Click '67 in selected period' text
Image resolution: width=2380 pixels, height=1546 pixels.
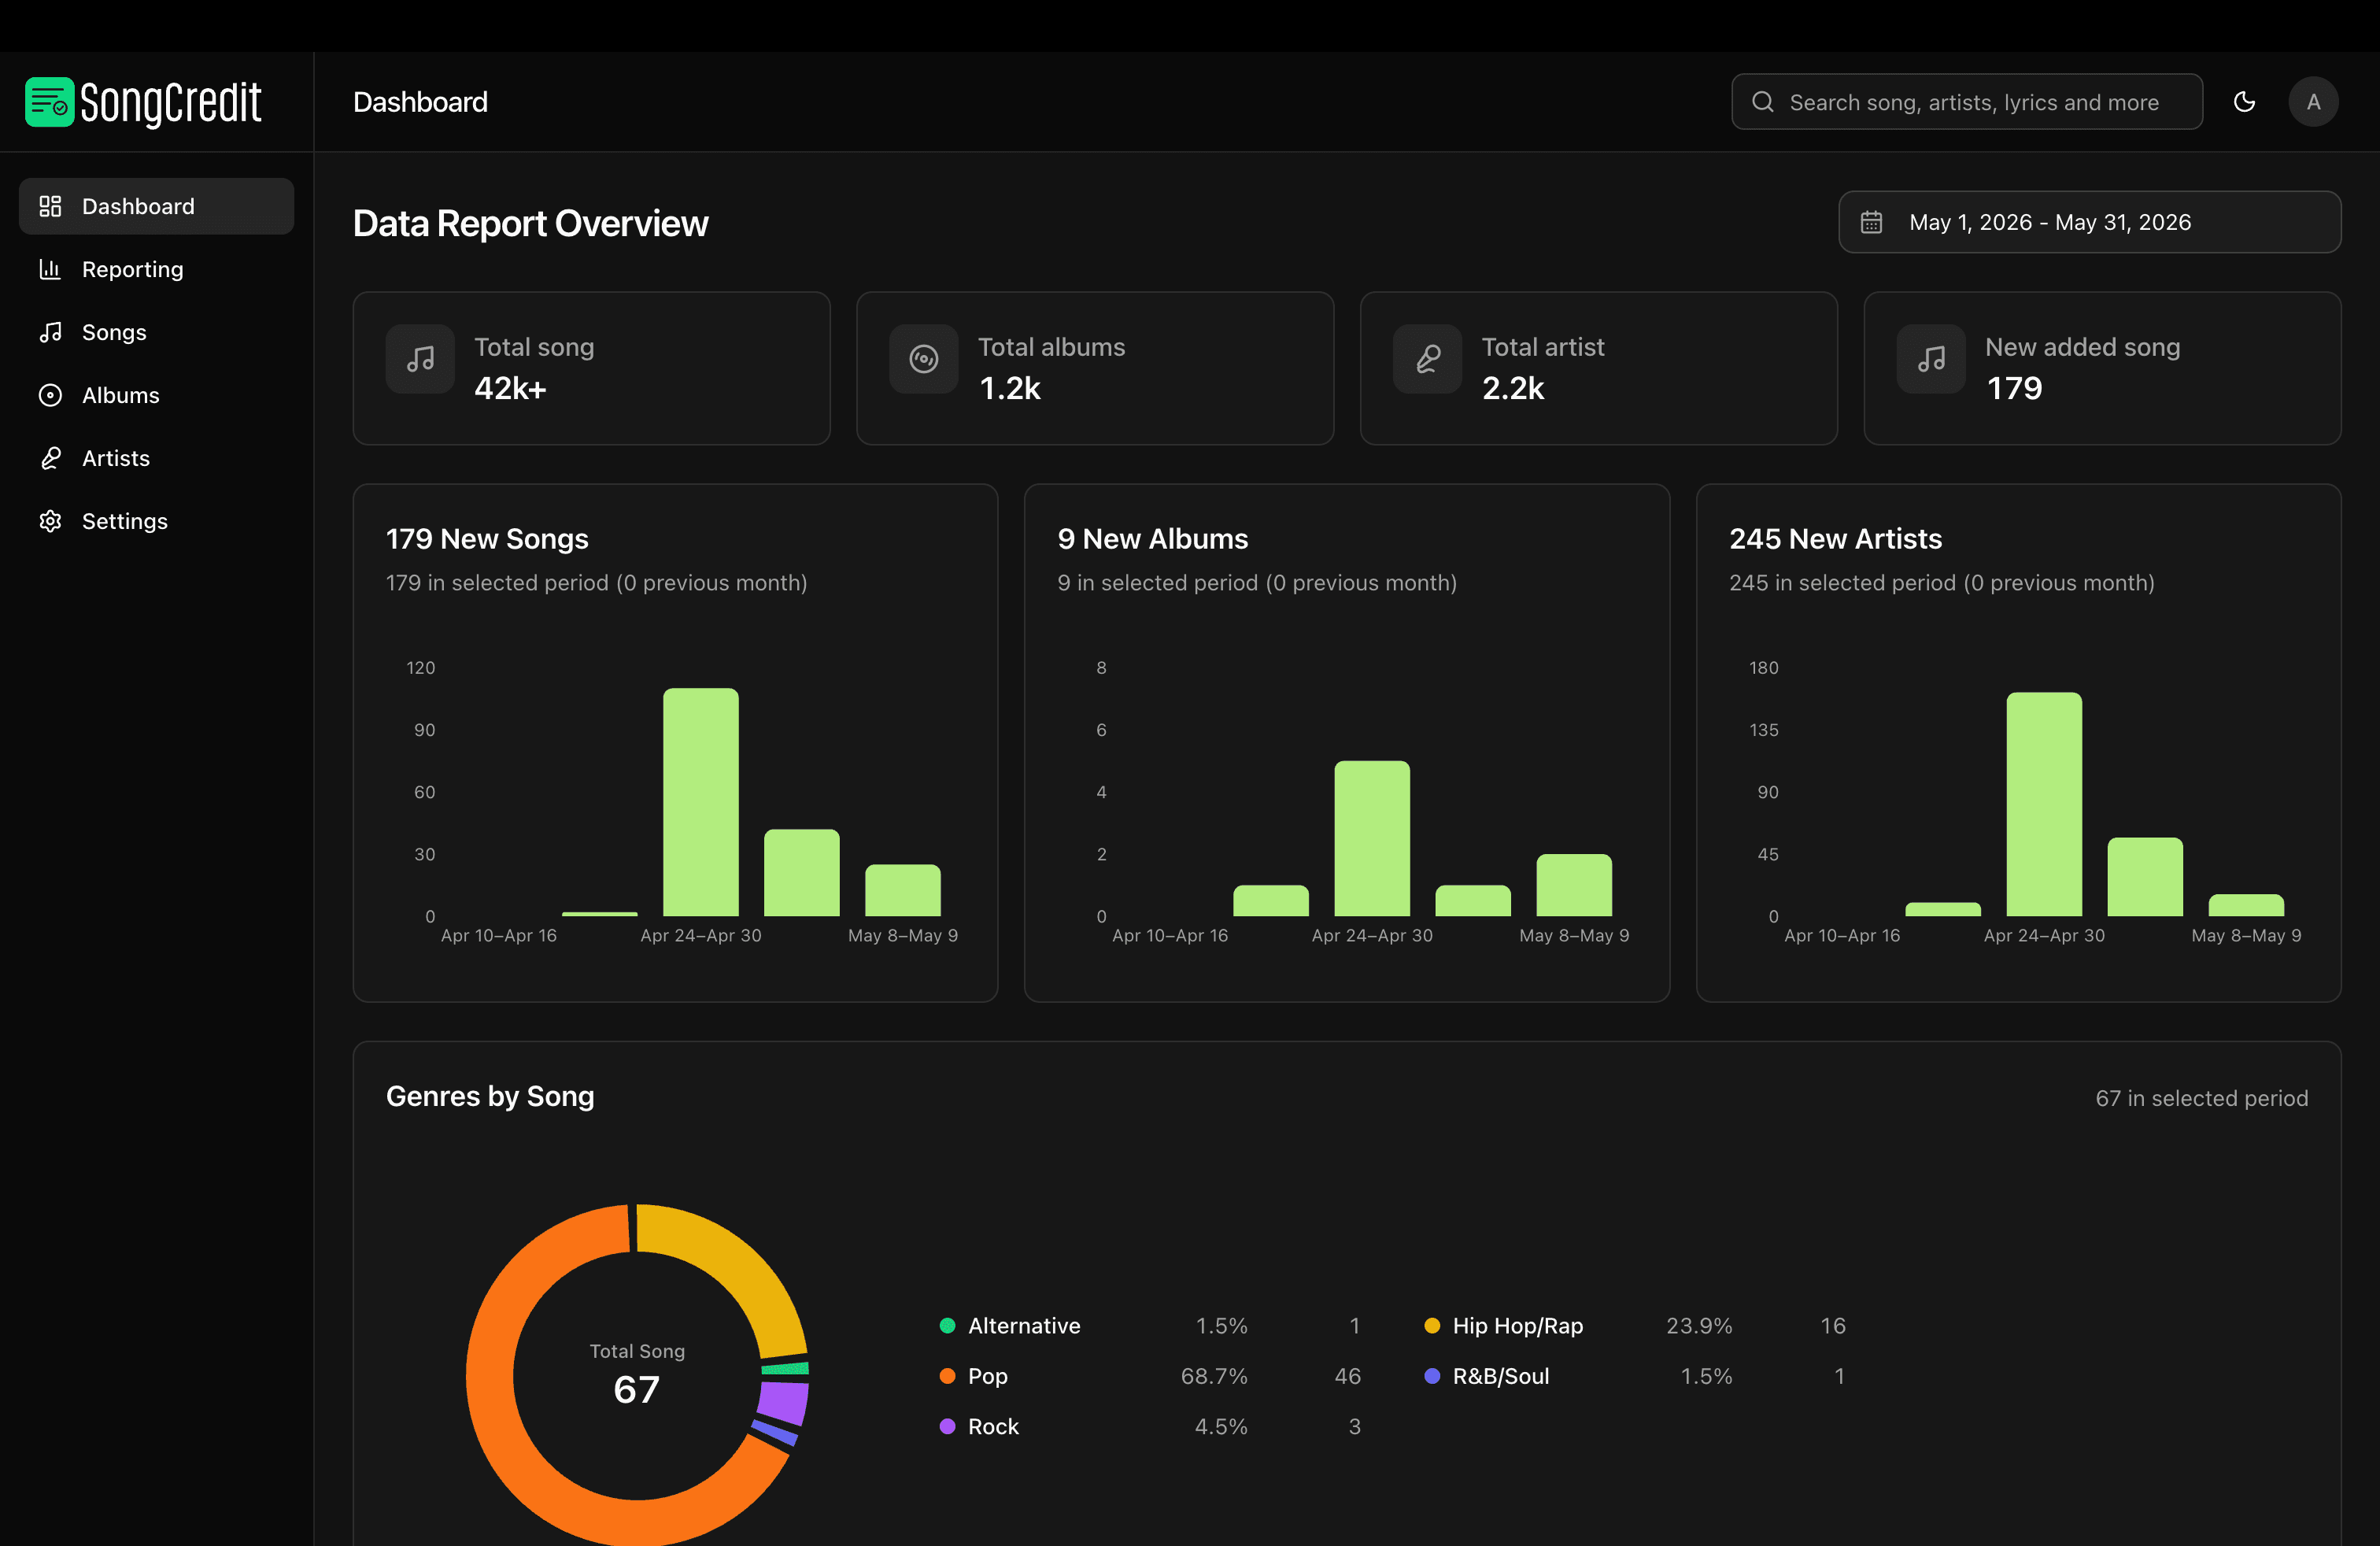click(x=2202, y=1098)
